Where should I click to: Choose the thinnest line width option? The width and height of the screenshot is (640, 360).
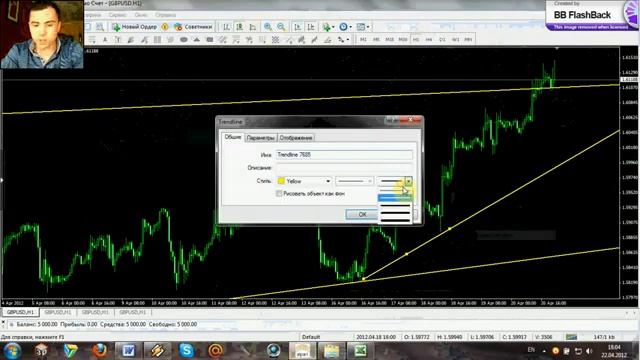394,190
